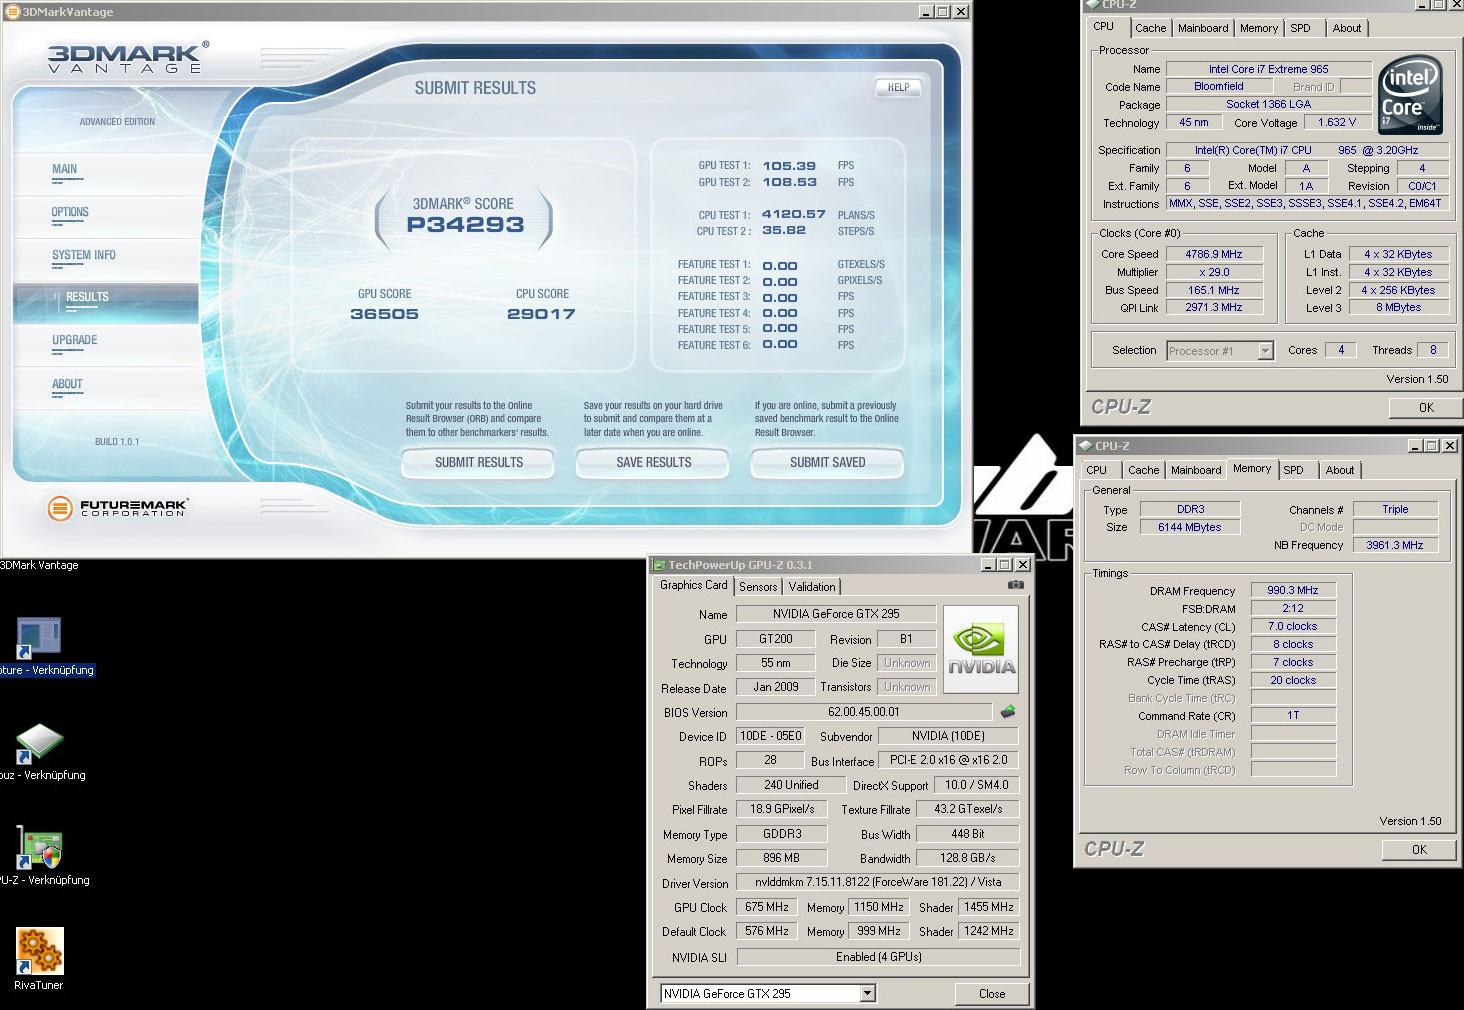Screen dimensions: 1464x1010
Task: Click the GPU-Z title bar icon
Action: tap(659, 565)
